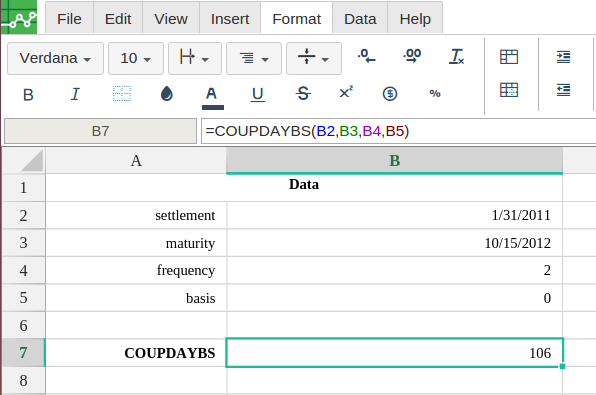Increase decimal places

point(412,56)
